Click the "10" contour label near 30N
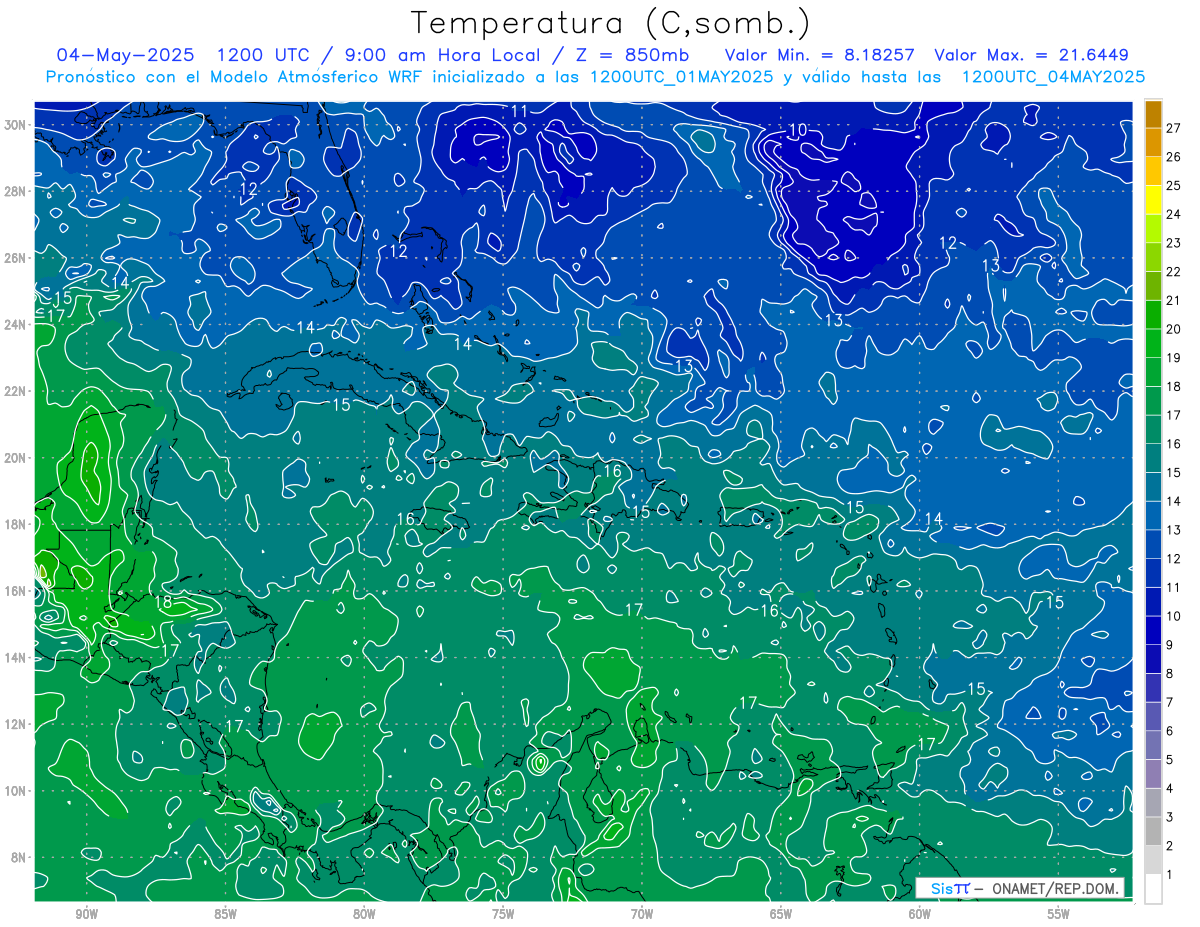Image resolution: width=1200 pixels, height=927 pixels. click(797, 130)
